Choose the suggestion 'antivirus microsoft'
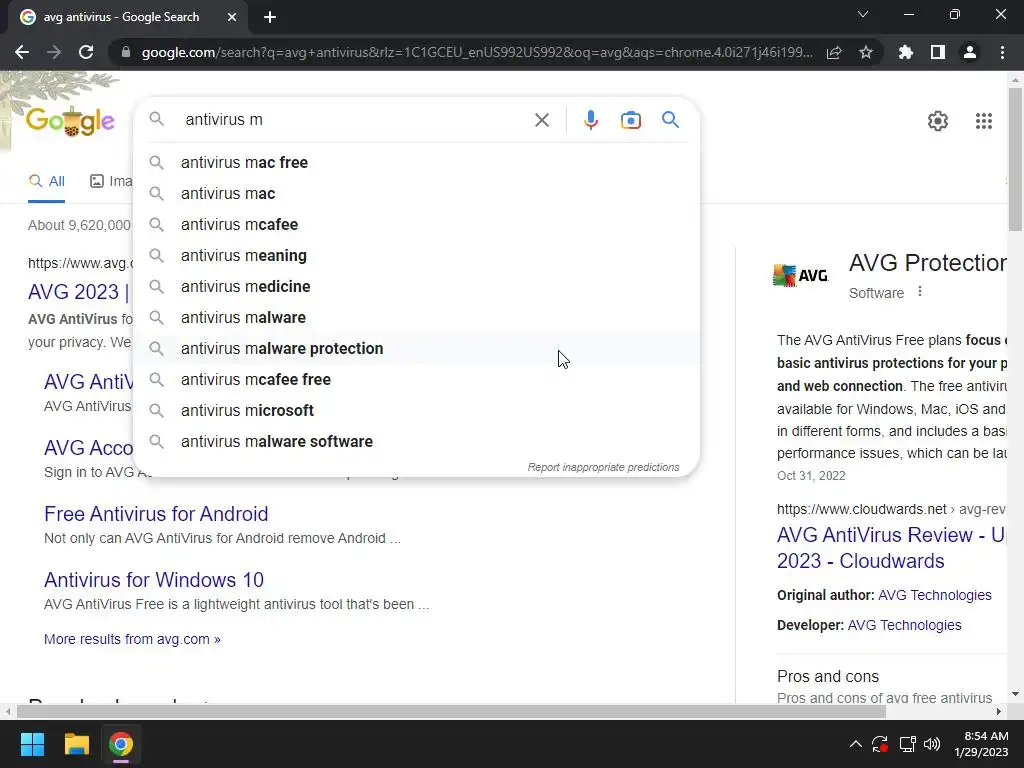This screenshot has height=768, width=1024. click(x=416, y=410)
